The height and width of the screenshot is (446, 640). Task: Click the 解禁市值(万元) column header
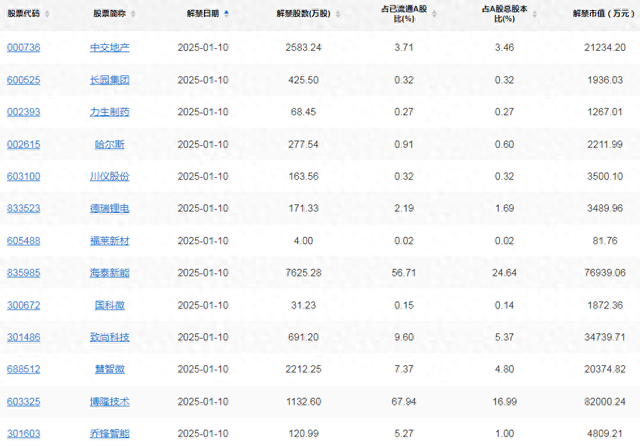(x=604, y=13)
